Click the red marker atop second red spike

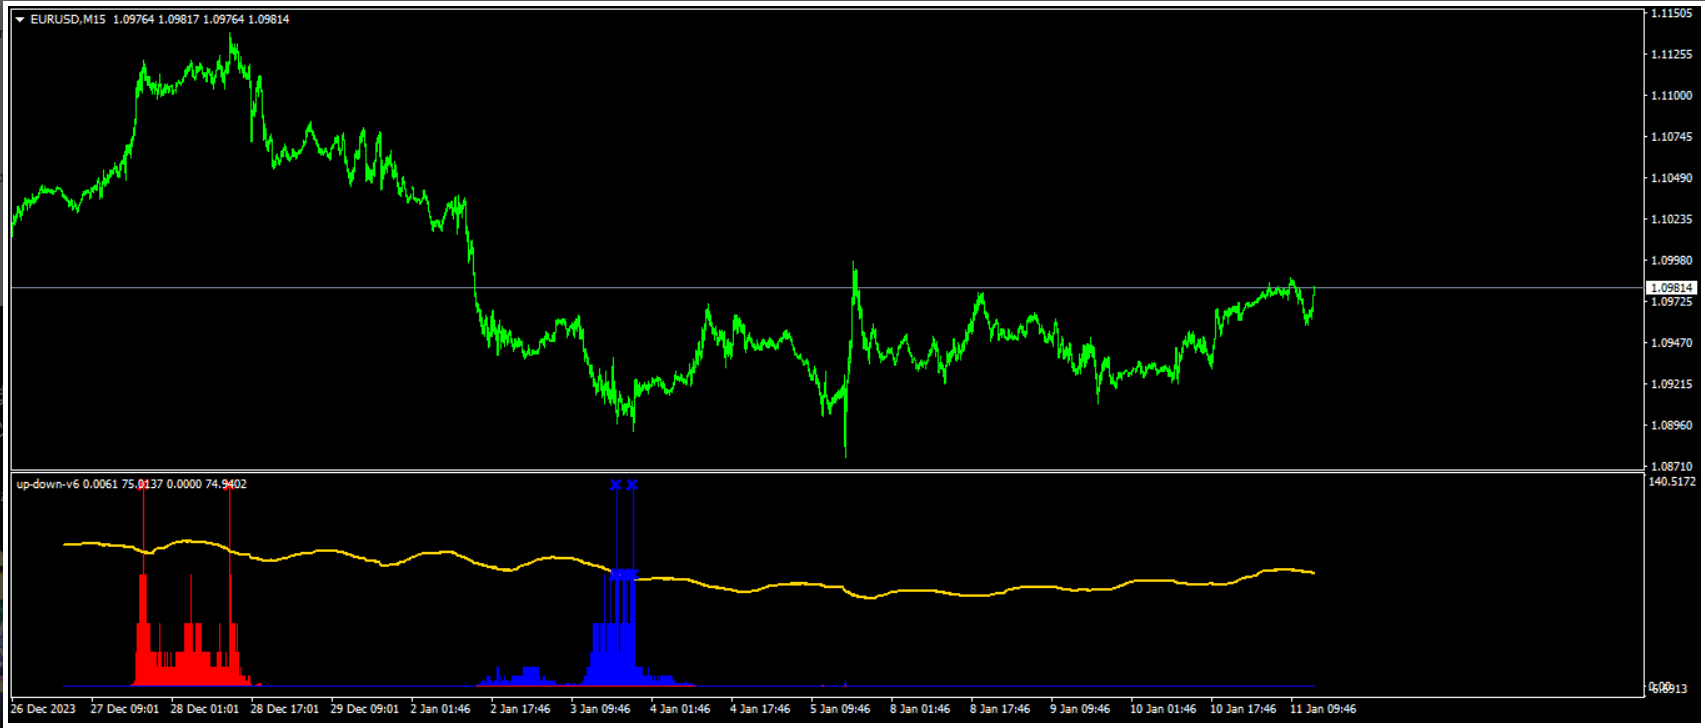click(x=230, y=485)
